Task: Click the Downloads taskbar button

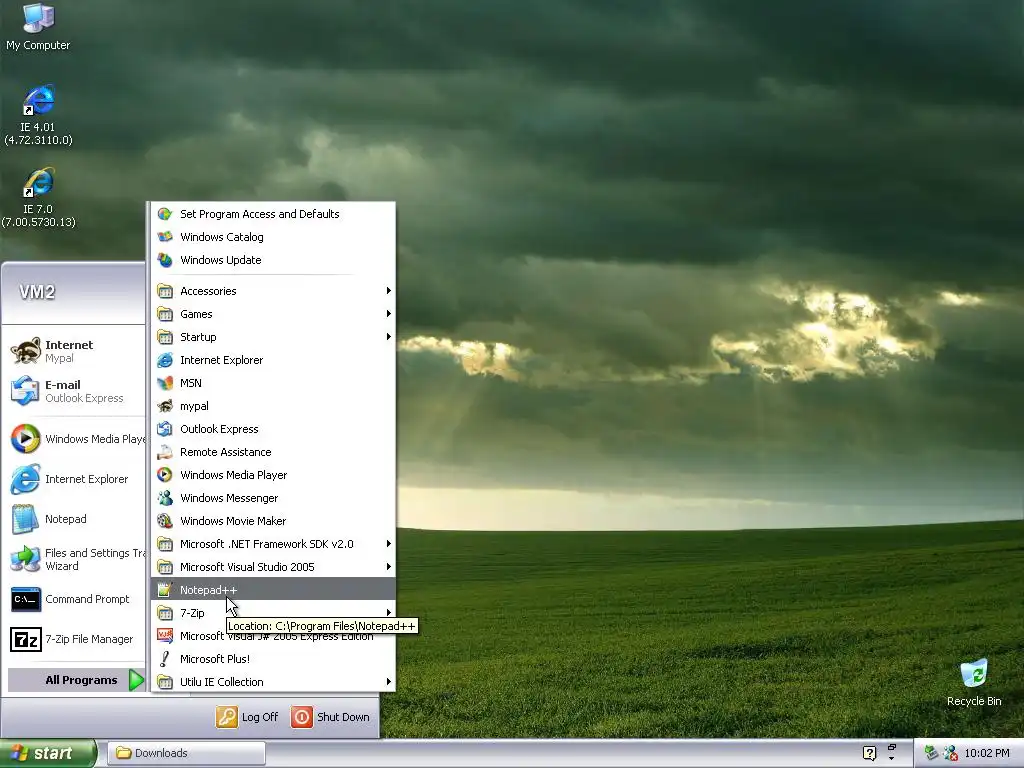Action: tap(186, 754)
